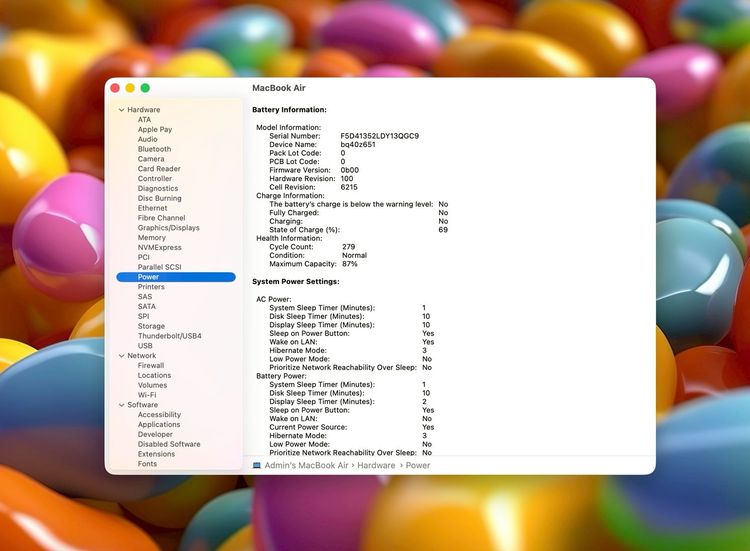Select Printers in the sidebar
Viewport: 750px width, 551px height.
click(x=151, y=287)
